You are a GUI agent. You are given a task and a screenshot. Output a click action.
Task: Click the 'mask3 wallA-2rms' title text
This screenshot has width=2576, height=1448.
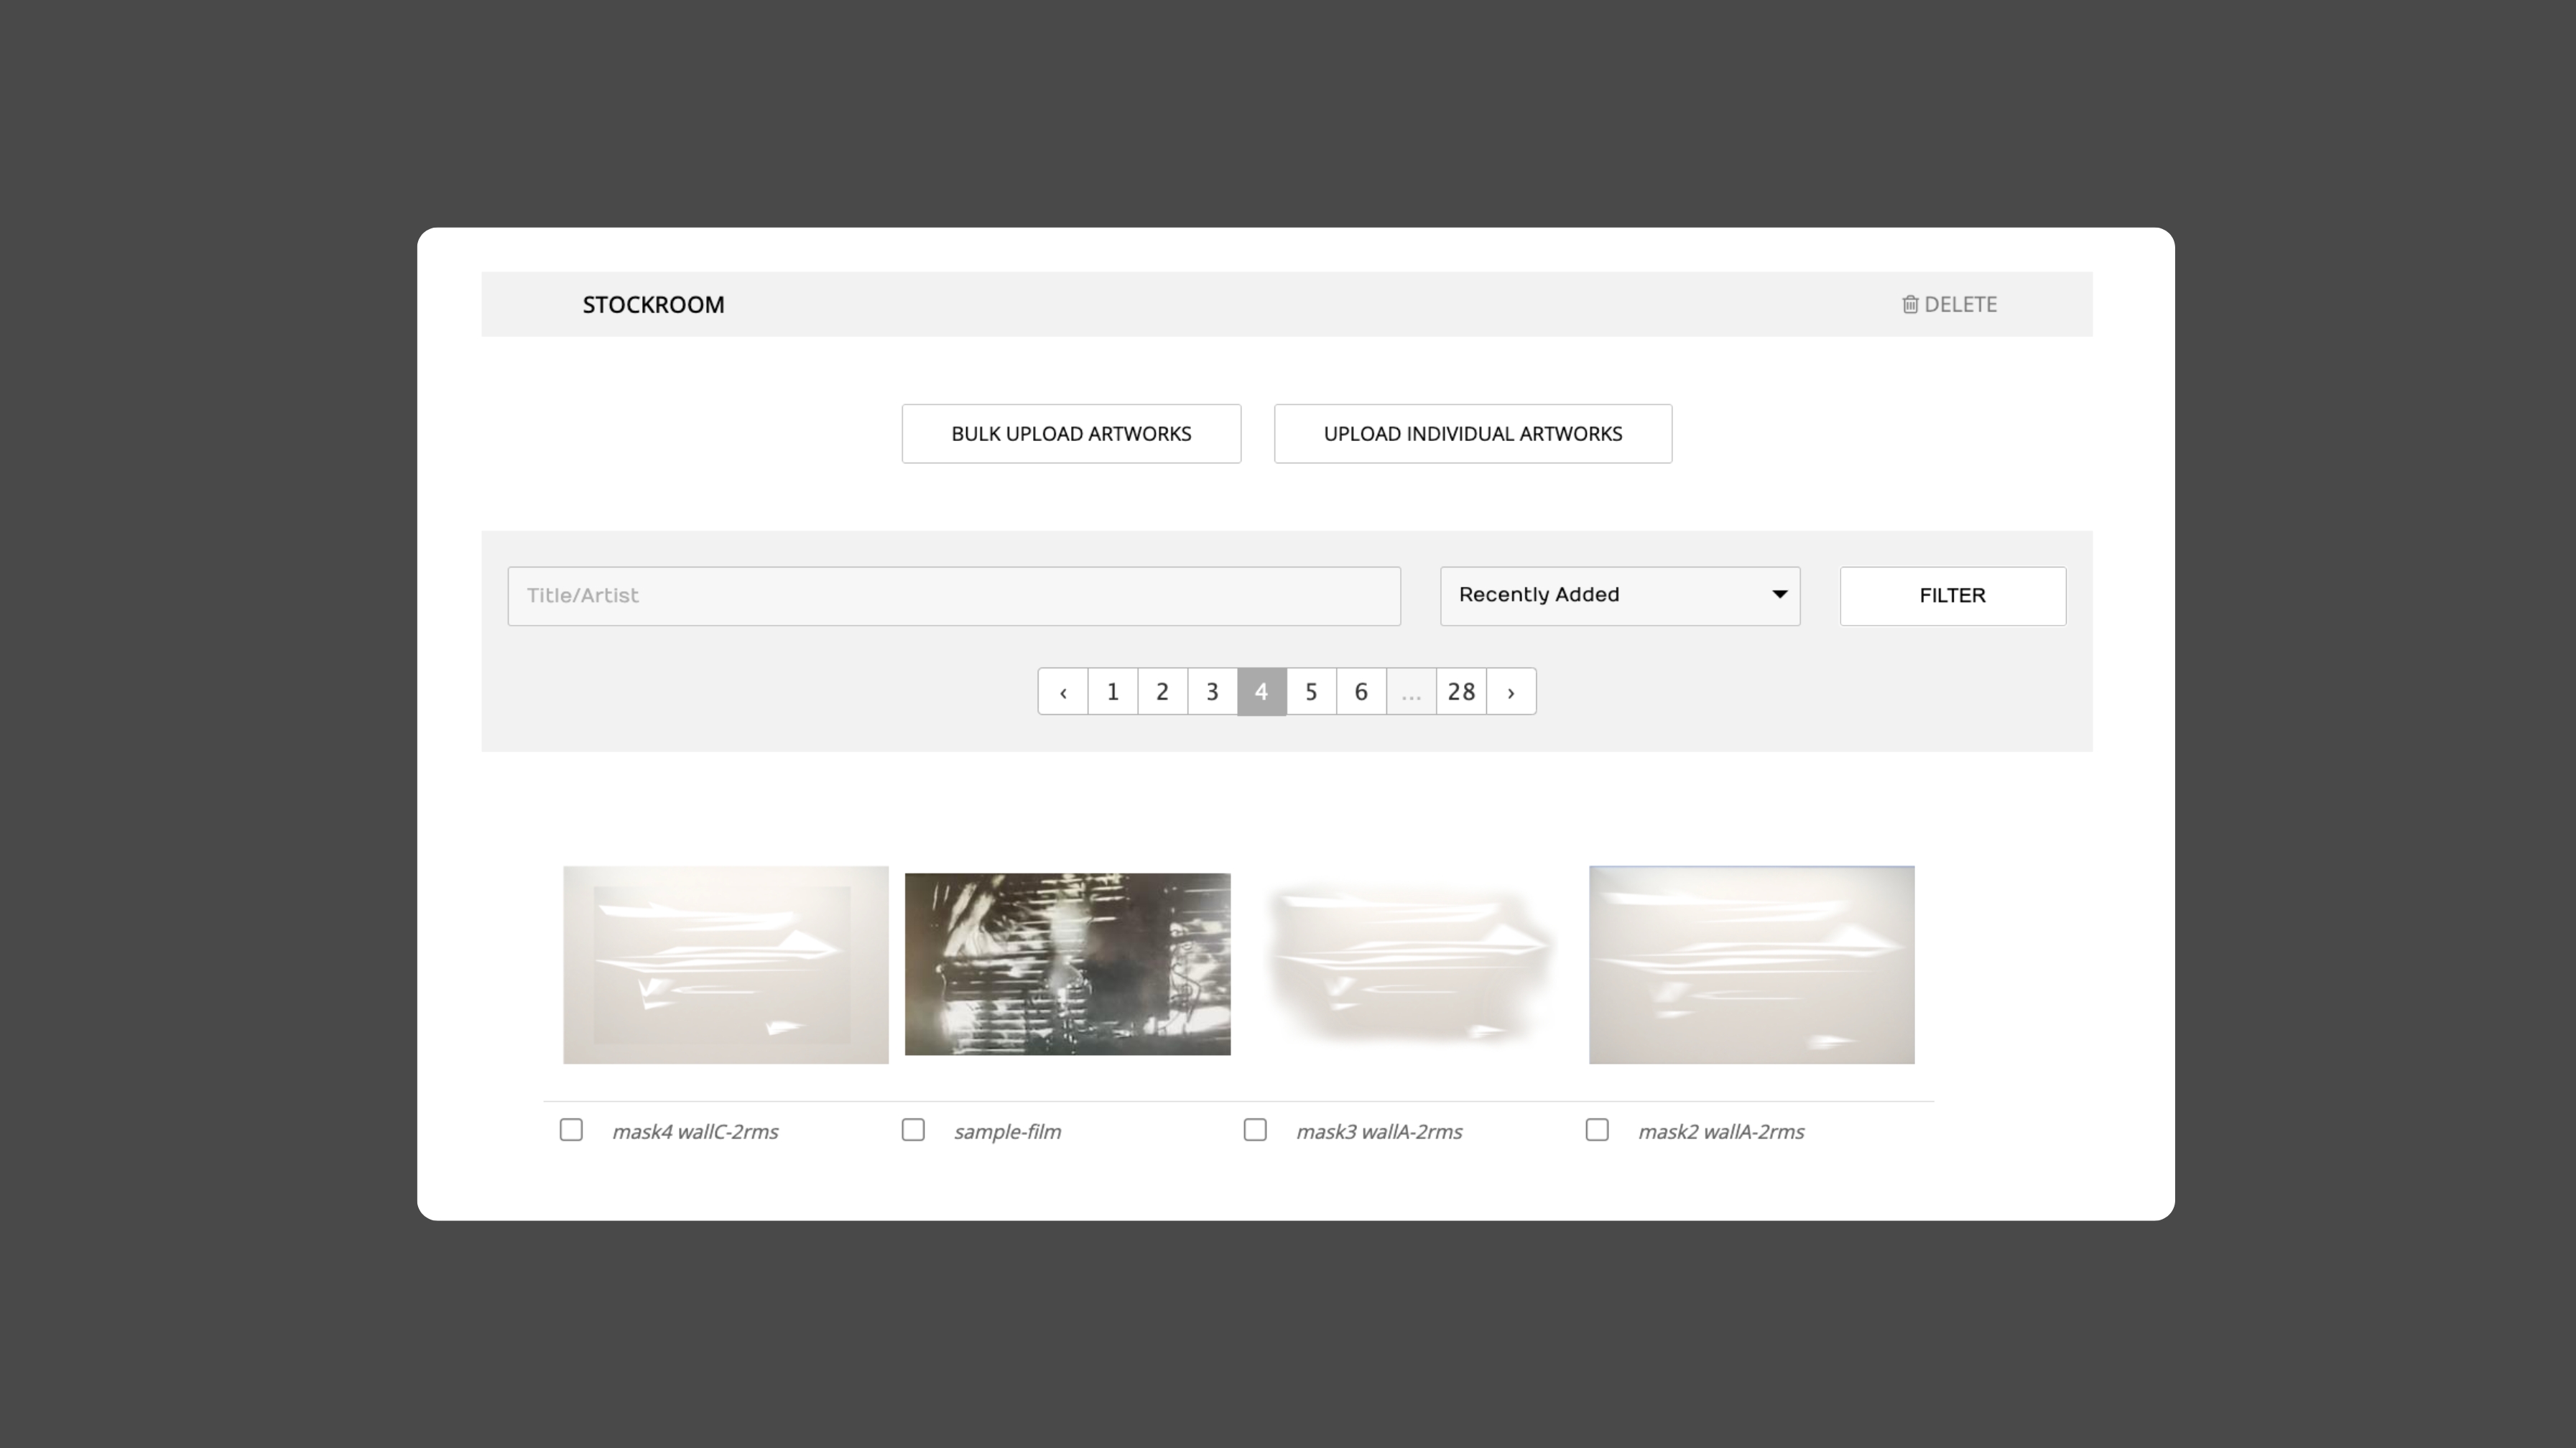(1379, 1132)
